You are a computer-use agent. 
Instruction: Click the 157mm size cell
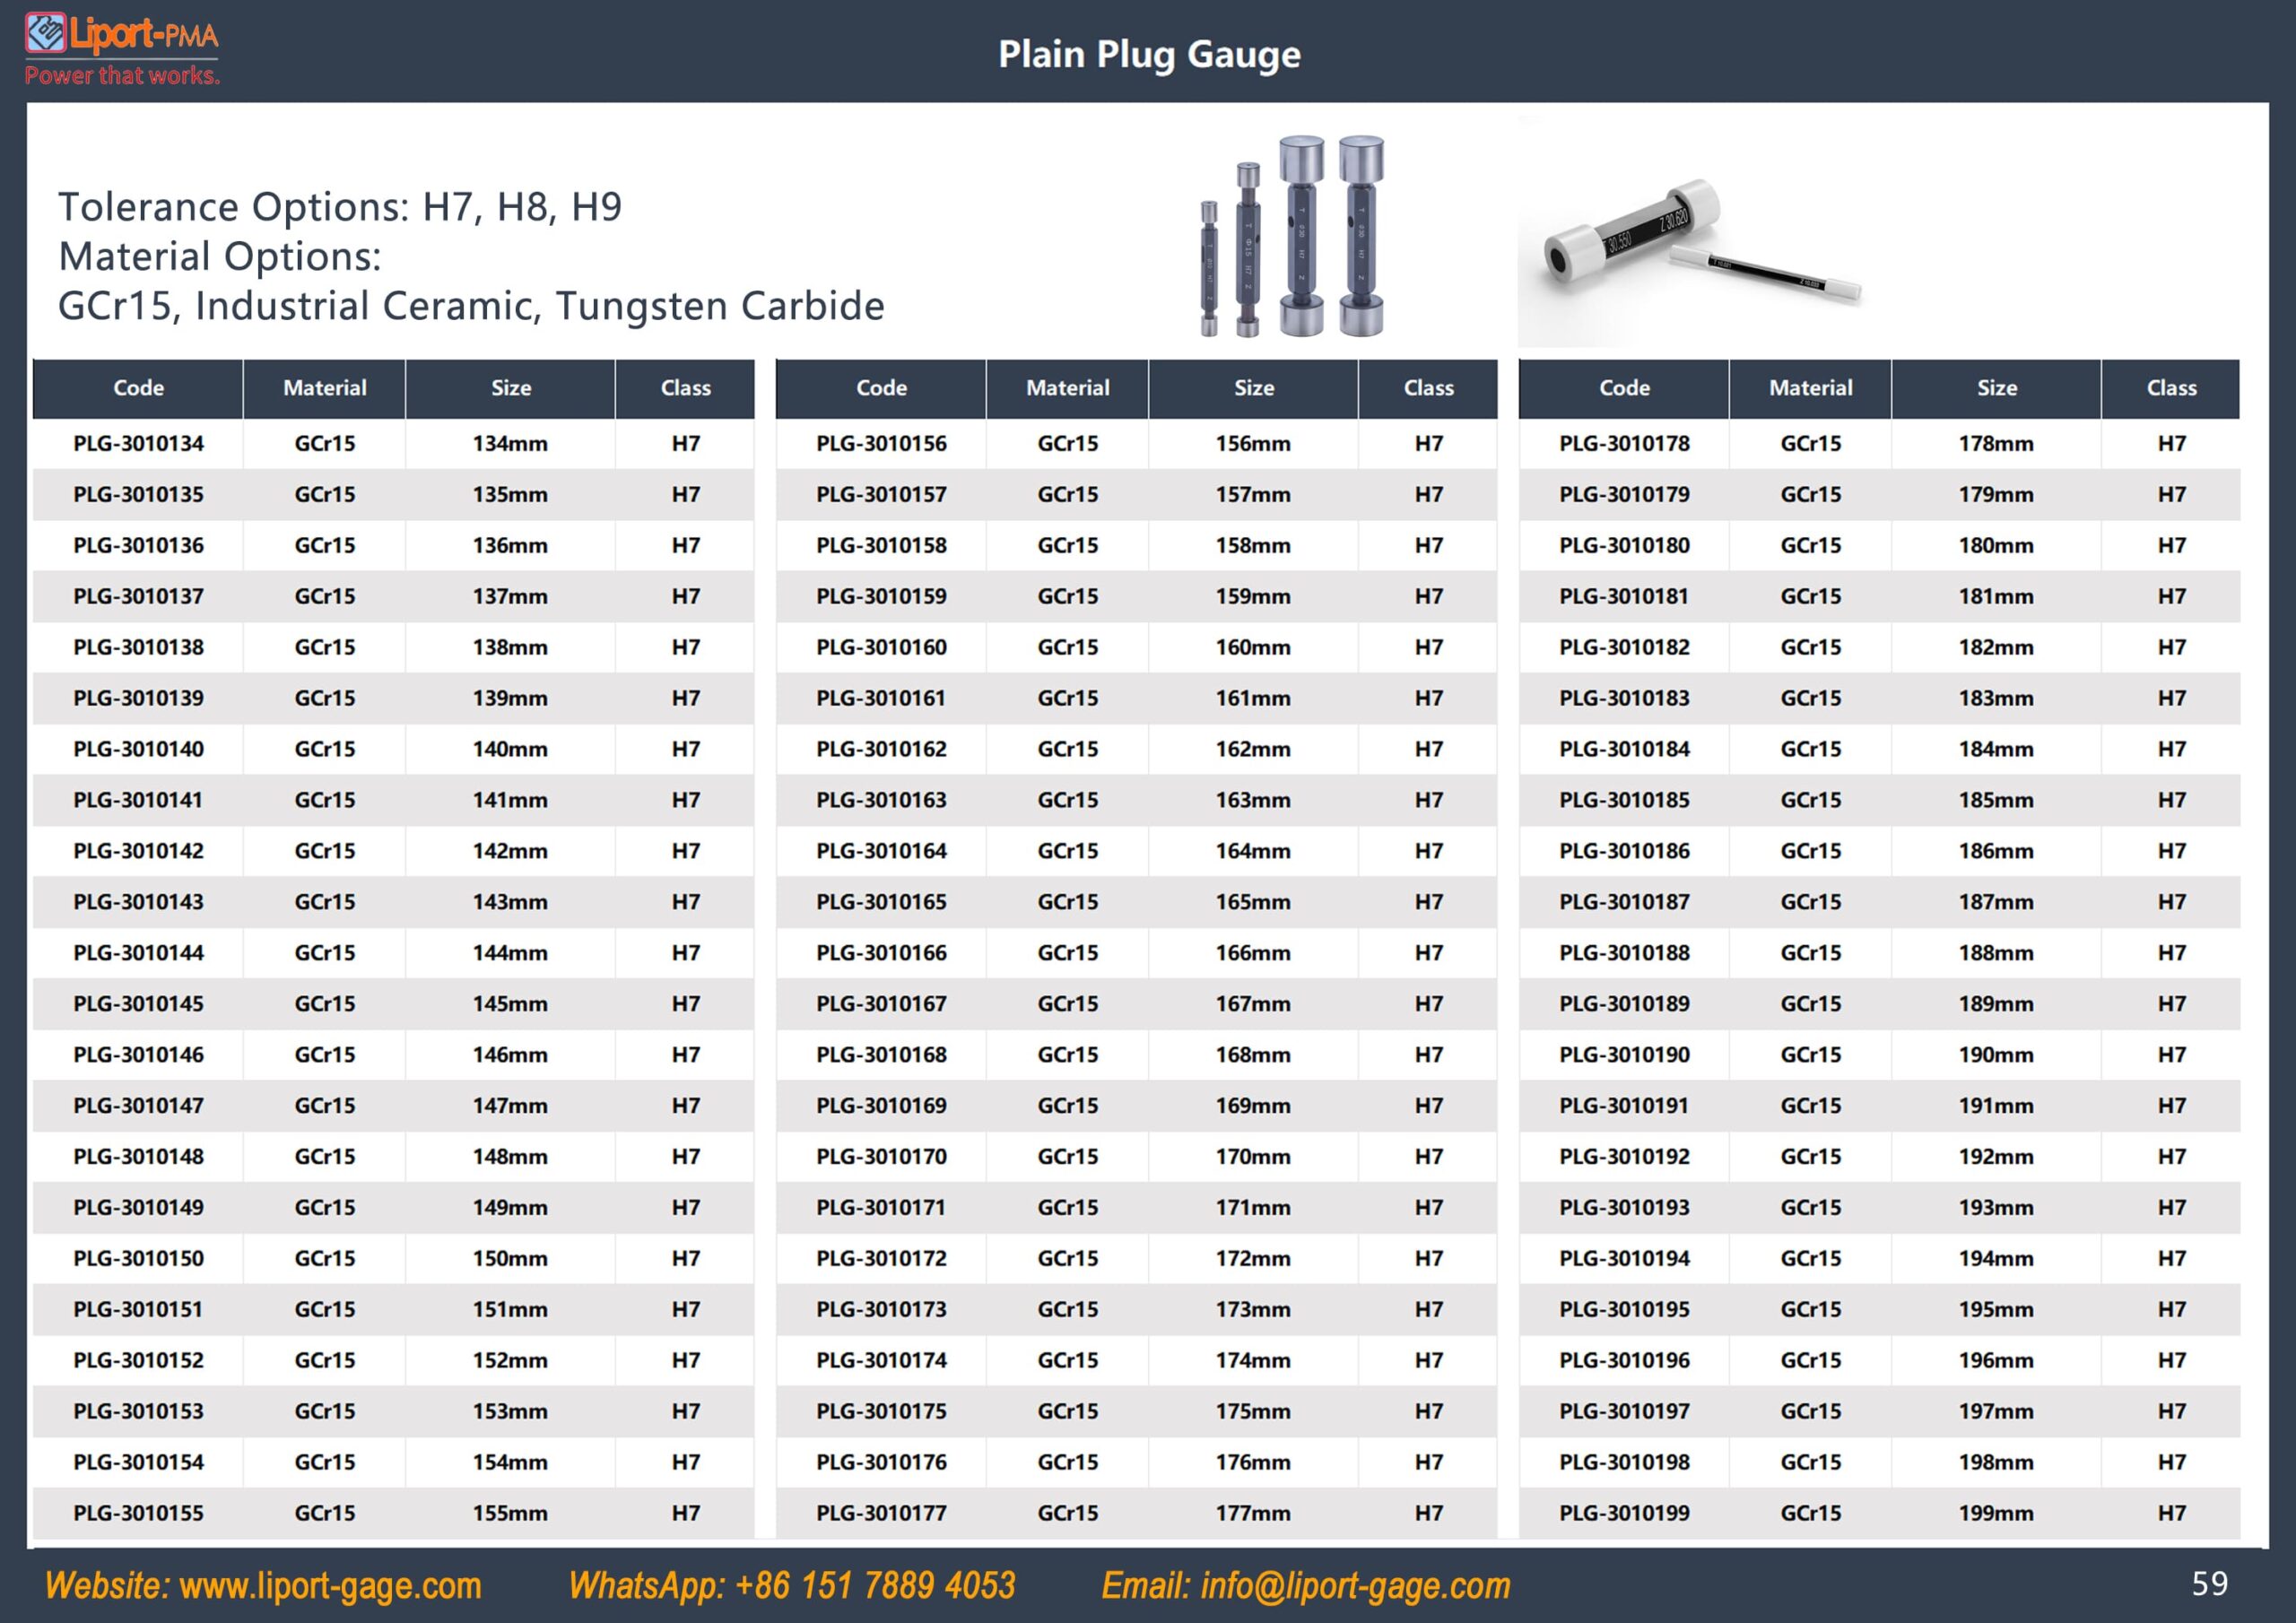pos(1253,495)
